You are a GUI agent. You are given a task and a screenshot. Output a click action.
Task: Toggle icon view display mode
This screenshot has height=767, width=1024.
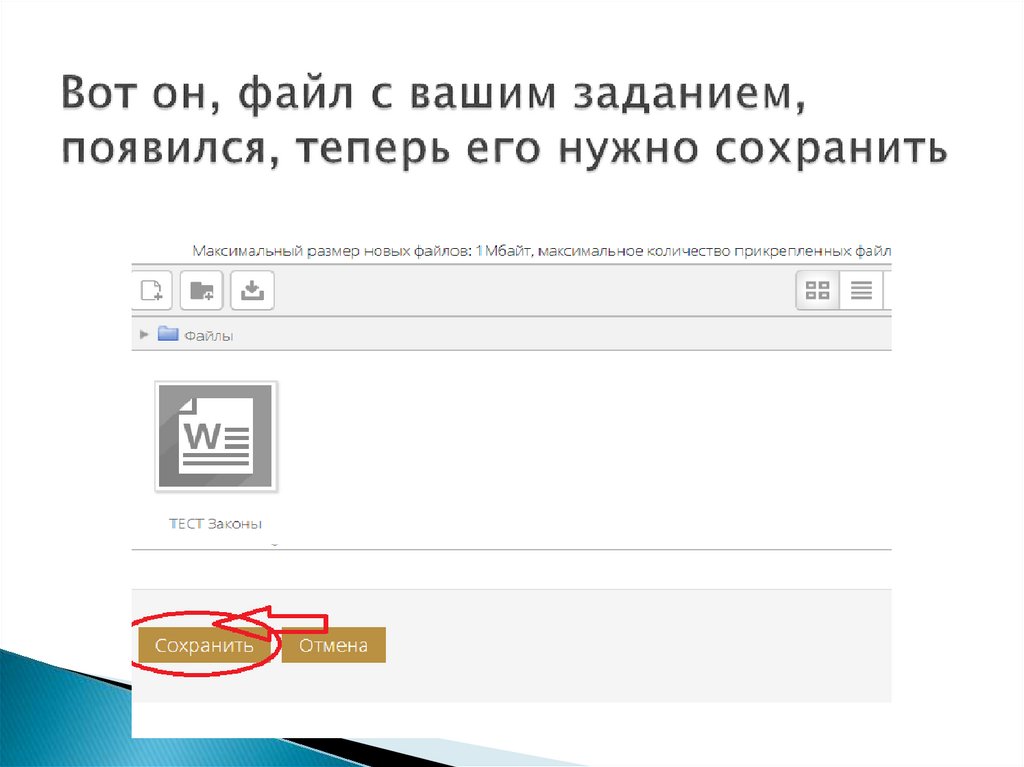pos(817,290)
